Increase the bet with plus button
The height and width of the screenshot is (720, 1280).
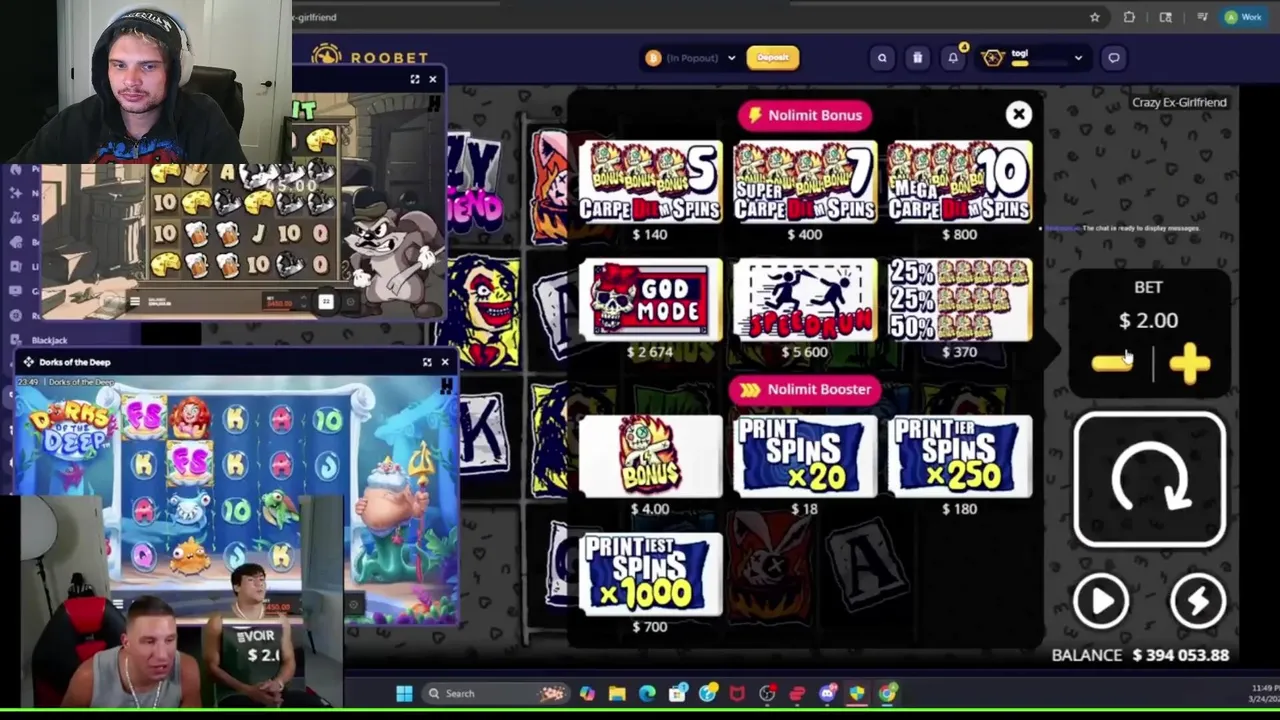(x=1189, y=364)
